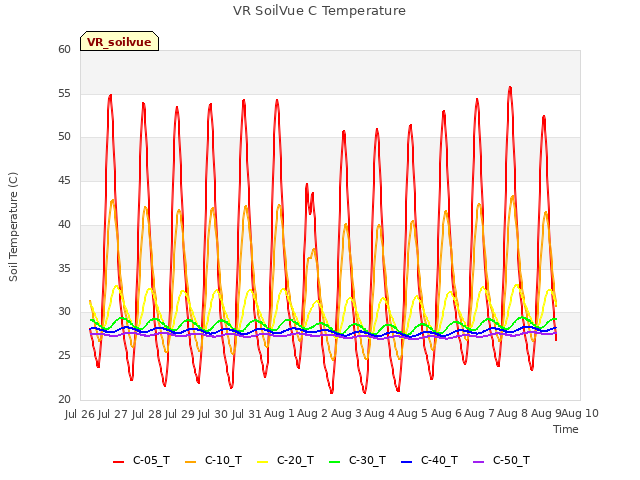Image resolution: width=640 pixels, height=480 pixels.
Task: Click the Jul 26 x-axis label
Action: [x=80, y=414]
